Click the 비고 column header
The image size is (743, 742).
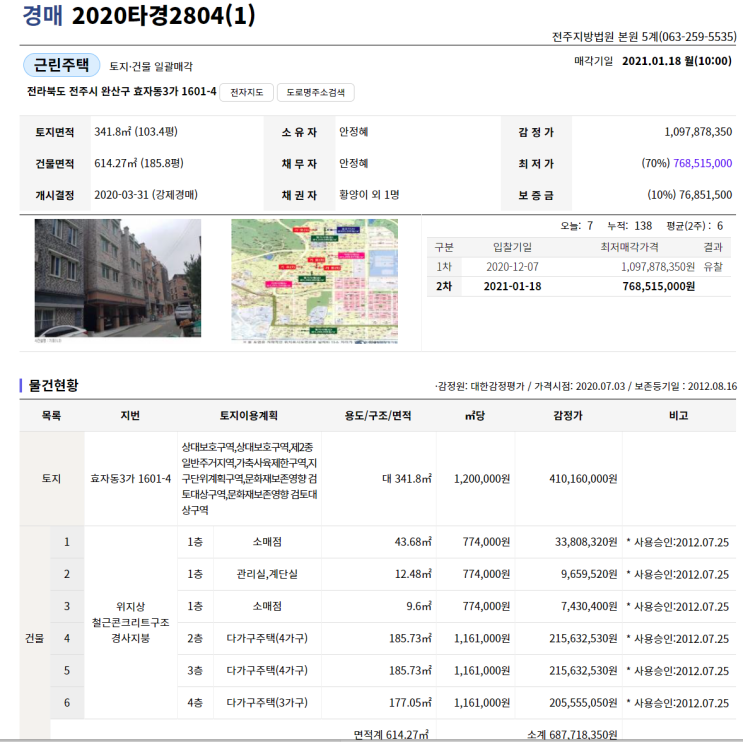(679, 416)
